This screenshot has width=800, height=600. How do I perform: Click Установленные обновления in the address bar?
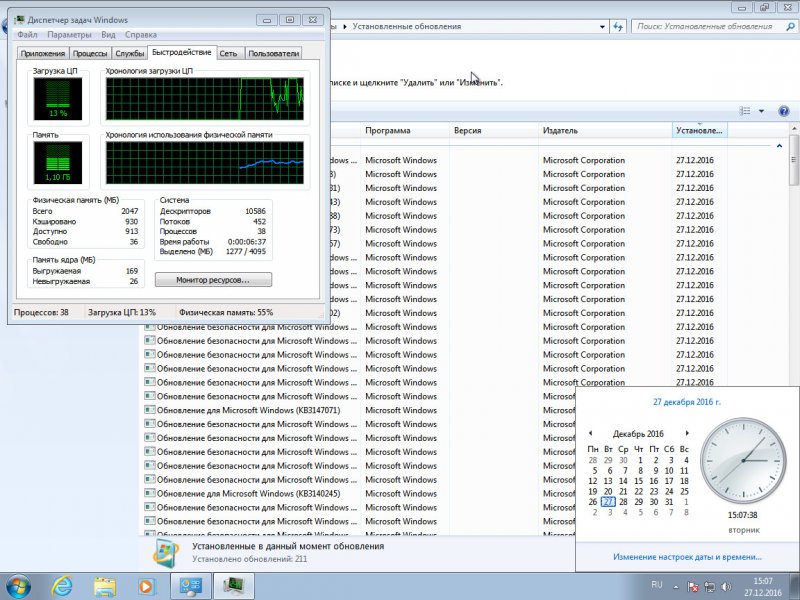tap(407, 27)
